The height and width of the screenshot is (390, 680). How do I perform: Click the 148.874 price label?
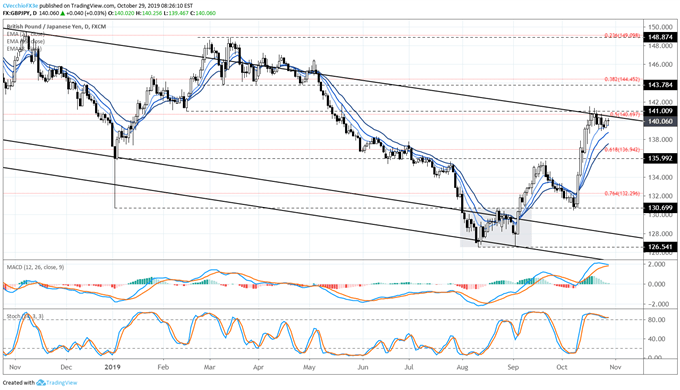[660, 37]
